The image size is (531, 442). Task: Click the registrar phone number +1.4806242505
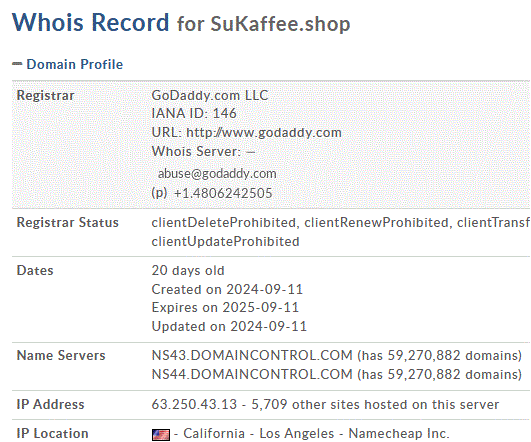coord(223,193)
